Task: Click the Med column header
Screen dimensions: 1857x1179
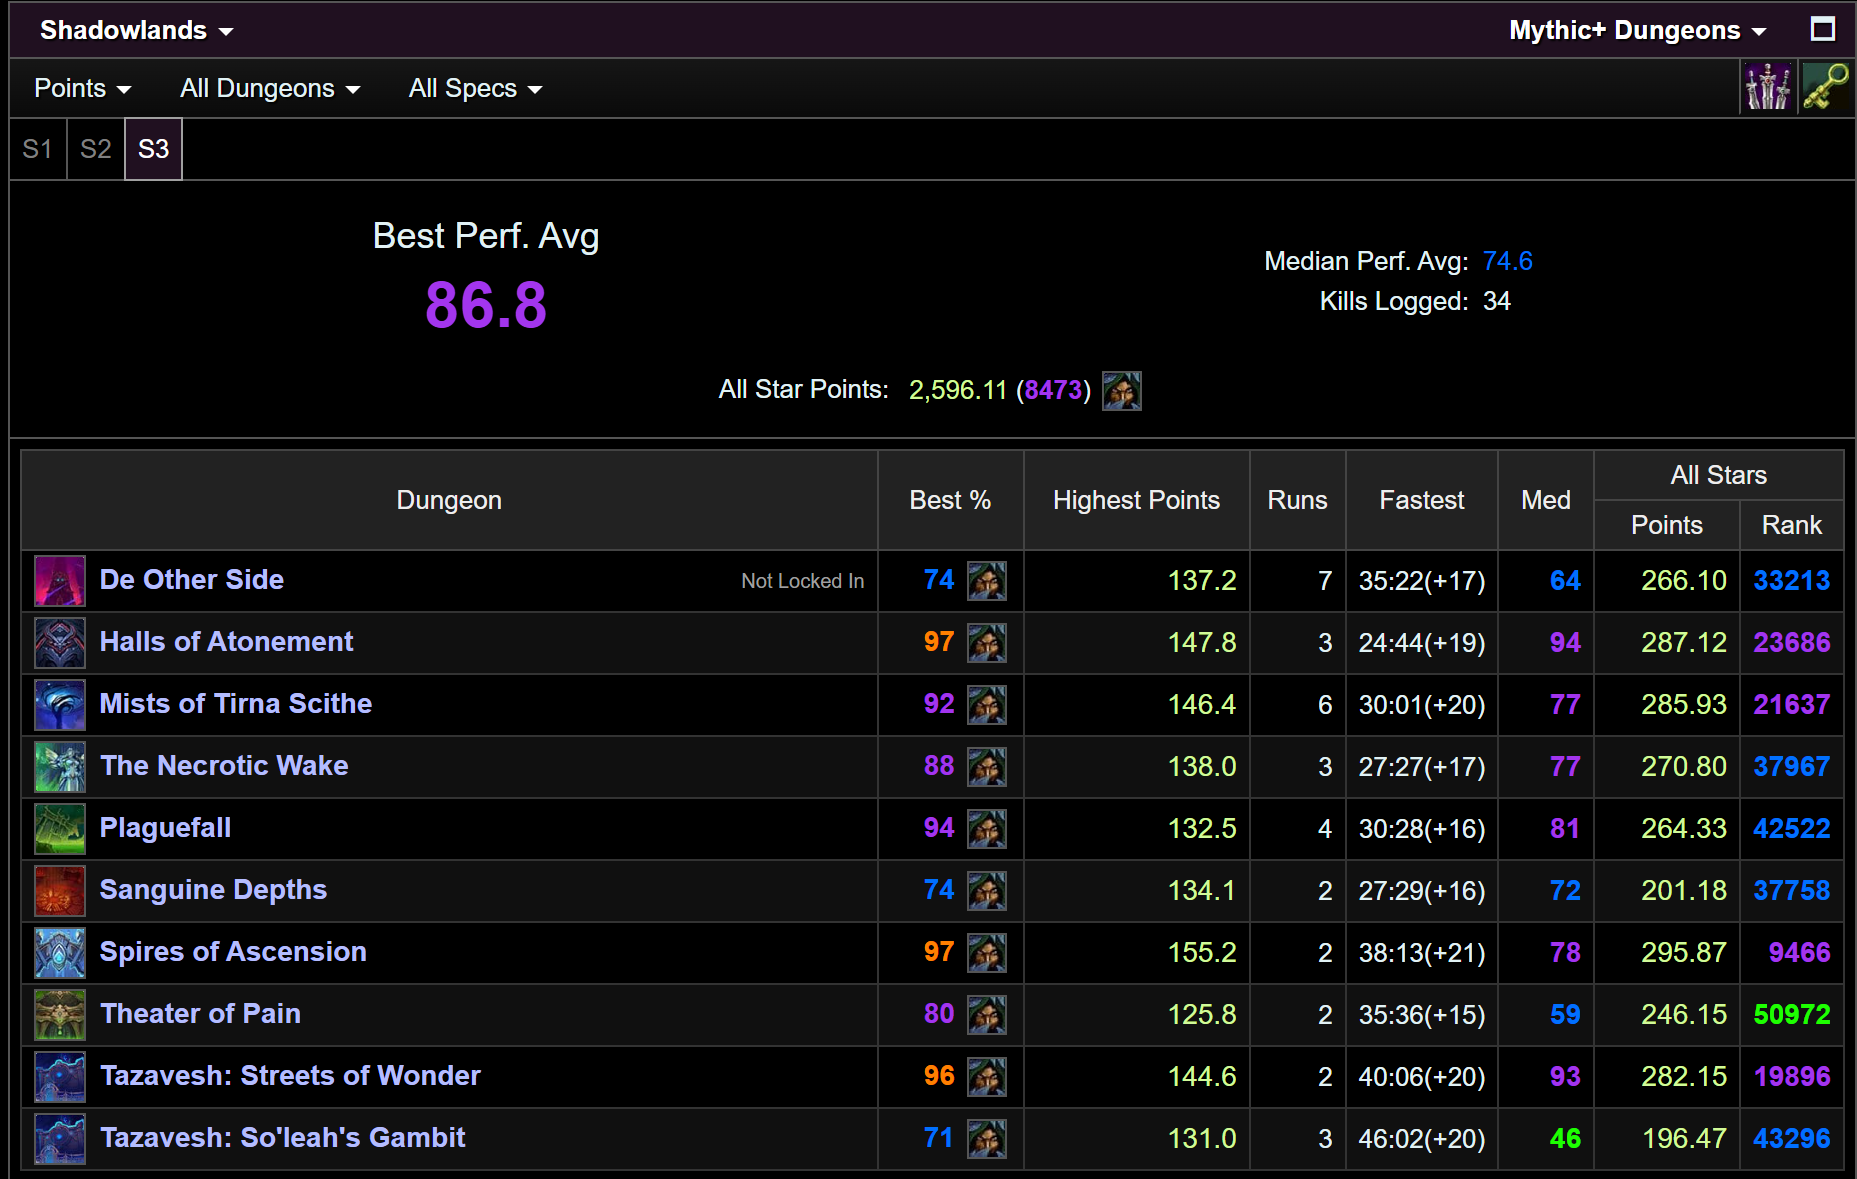Action: 1545,500
